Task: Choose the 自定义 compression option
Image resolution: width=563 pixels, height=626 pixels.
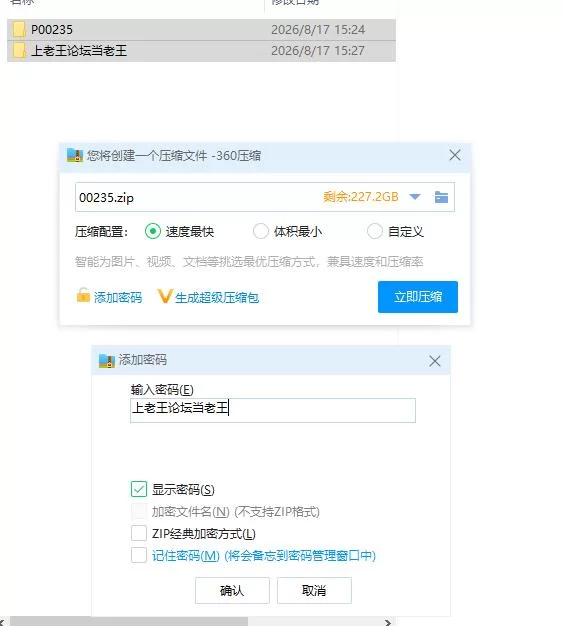Action: [375, 231]
